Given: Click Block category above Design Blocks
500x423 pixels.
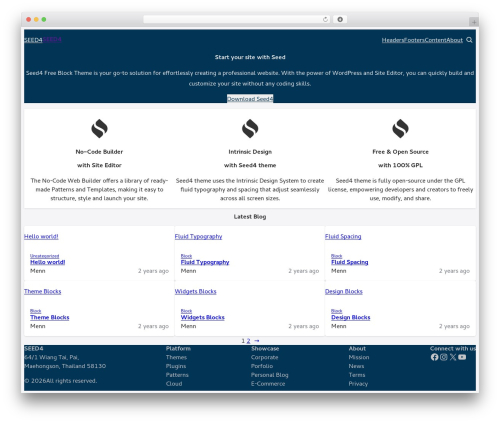Looking at the screenshot, I should click(x=337, y=311).
